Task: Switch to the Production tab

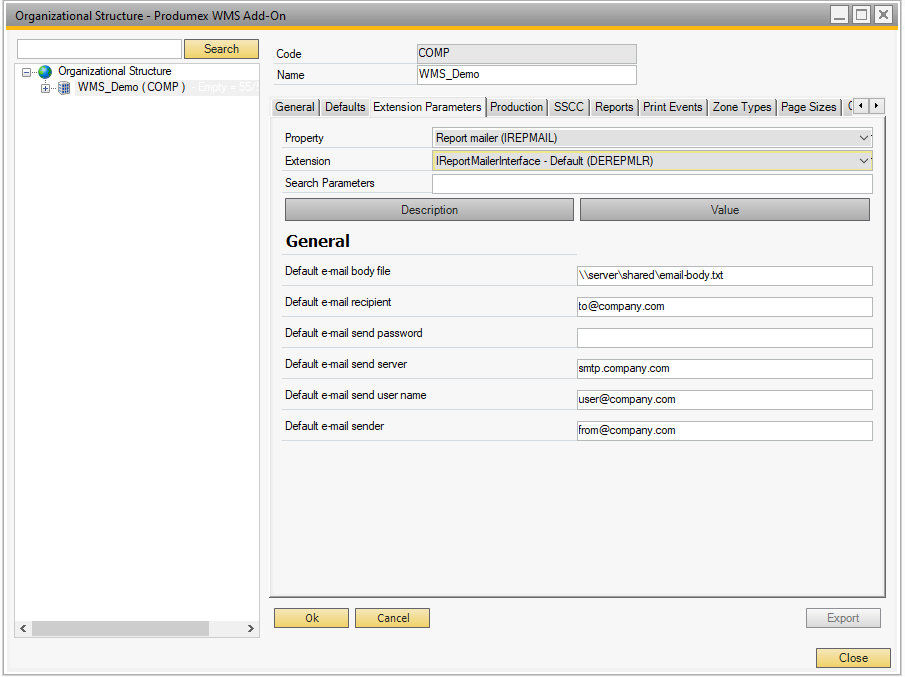Action: (516, 107)
